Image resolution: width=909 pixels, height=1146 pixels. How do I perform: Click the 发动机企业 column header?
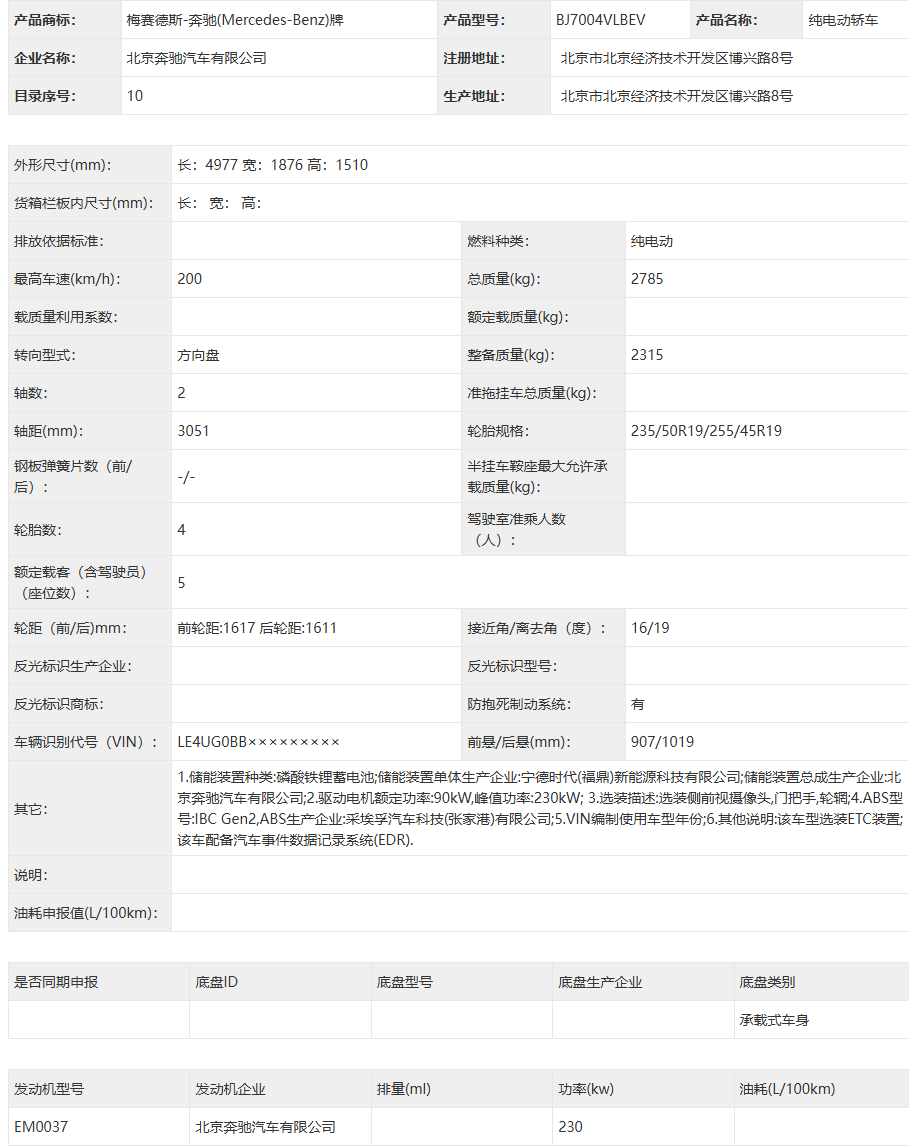click(x=230, y=1088)
